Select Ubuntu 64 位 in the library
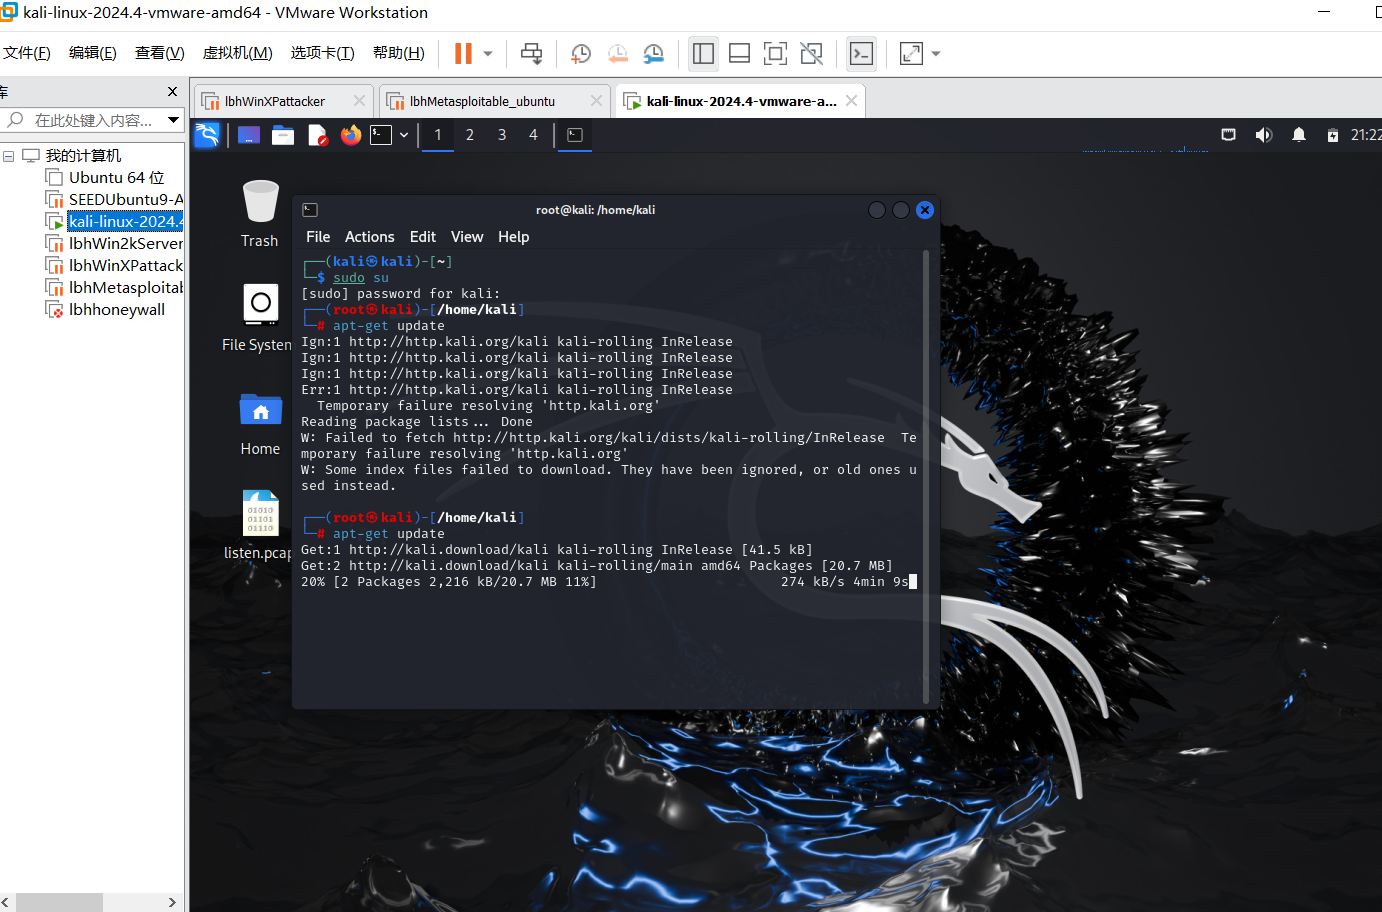 116,178
